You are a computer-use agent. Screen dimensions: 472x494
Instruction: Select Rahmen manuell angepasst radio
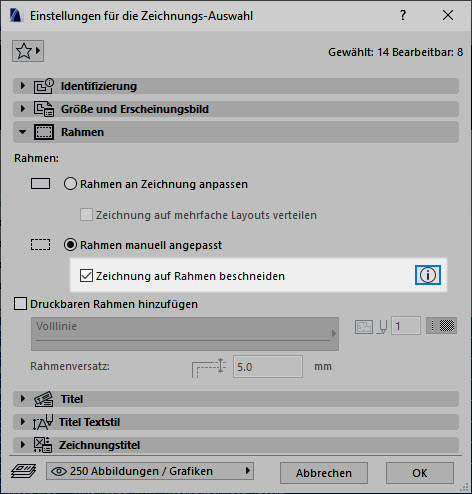click(x=70, y=245)
